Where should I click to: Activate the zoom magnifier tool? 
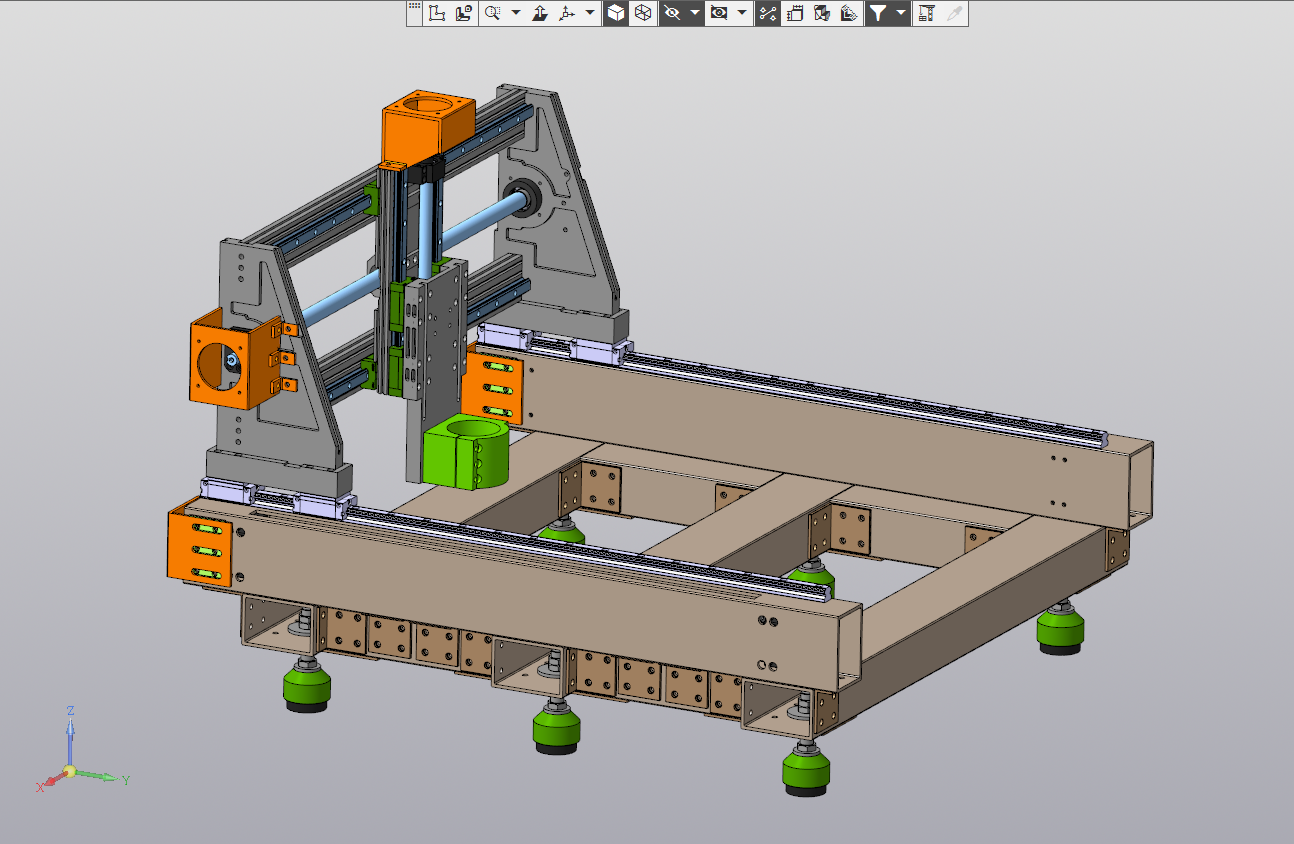[x=493, y=14]
